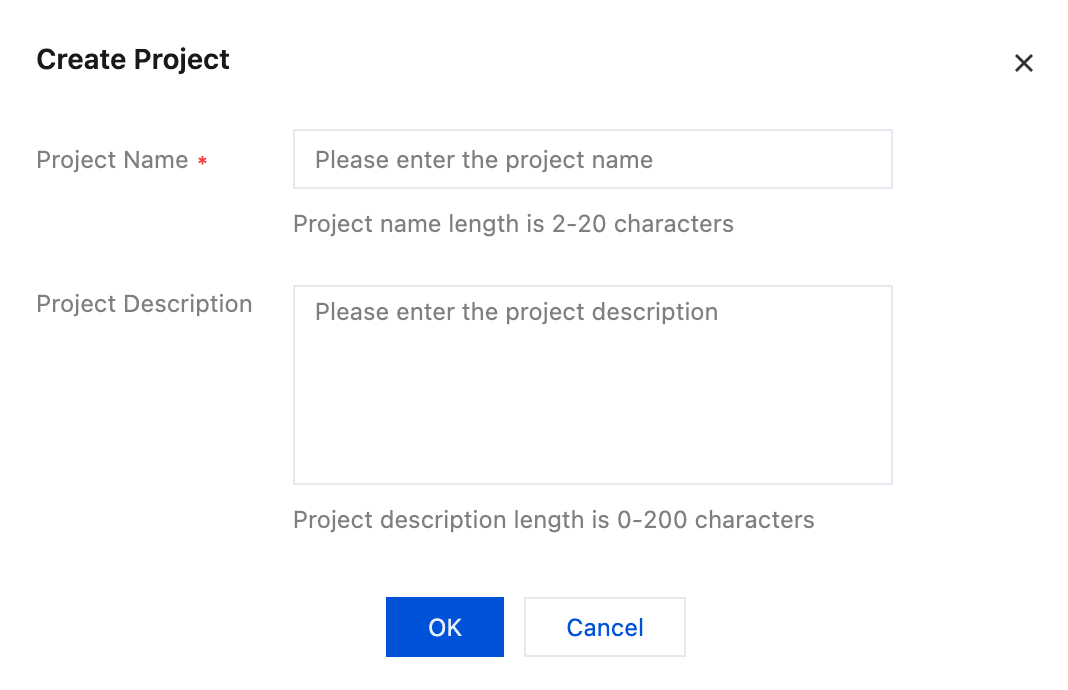The image size is (1068, 690).
Task: Select the 2-20 characters name hint text
Action: pos(514,223)
